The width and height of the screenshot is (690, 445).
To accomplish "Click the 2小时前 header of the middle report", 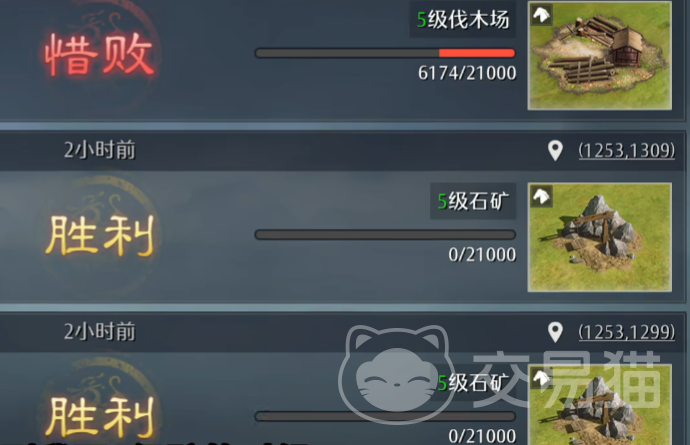I will pos(99,150).
